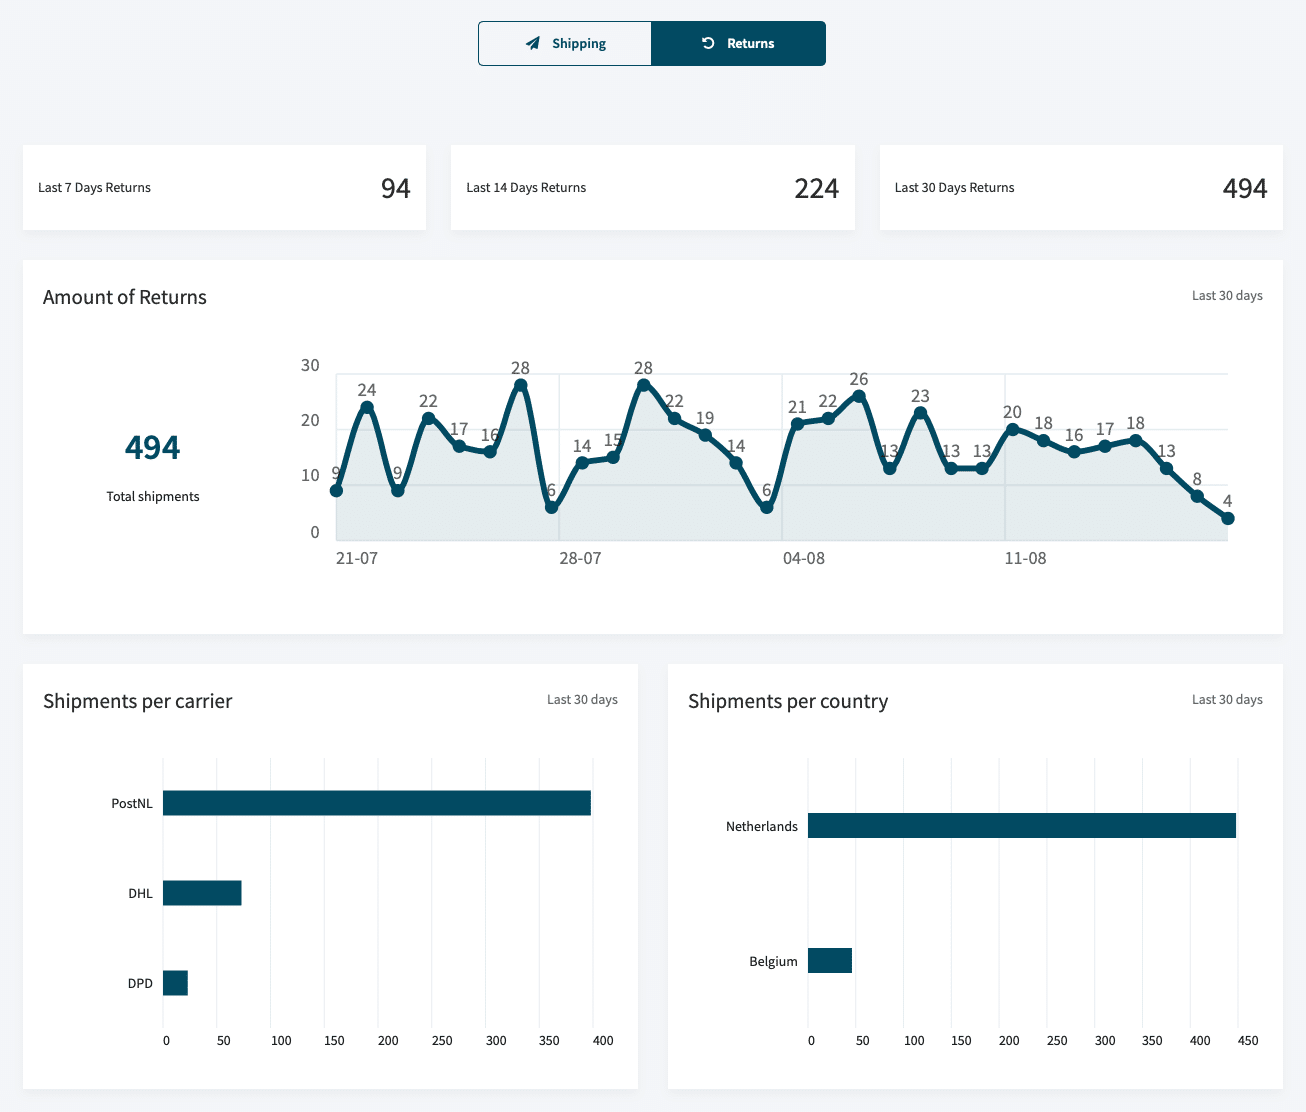Open the Last 30 days filter on Shipments per country
1306x1112 pixels.
click(1227, 699)
